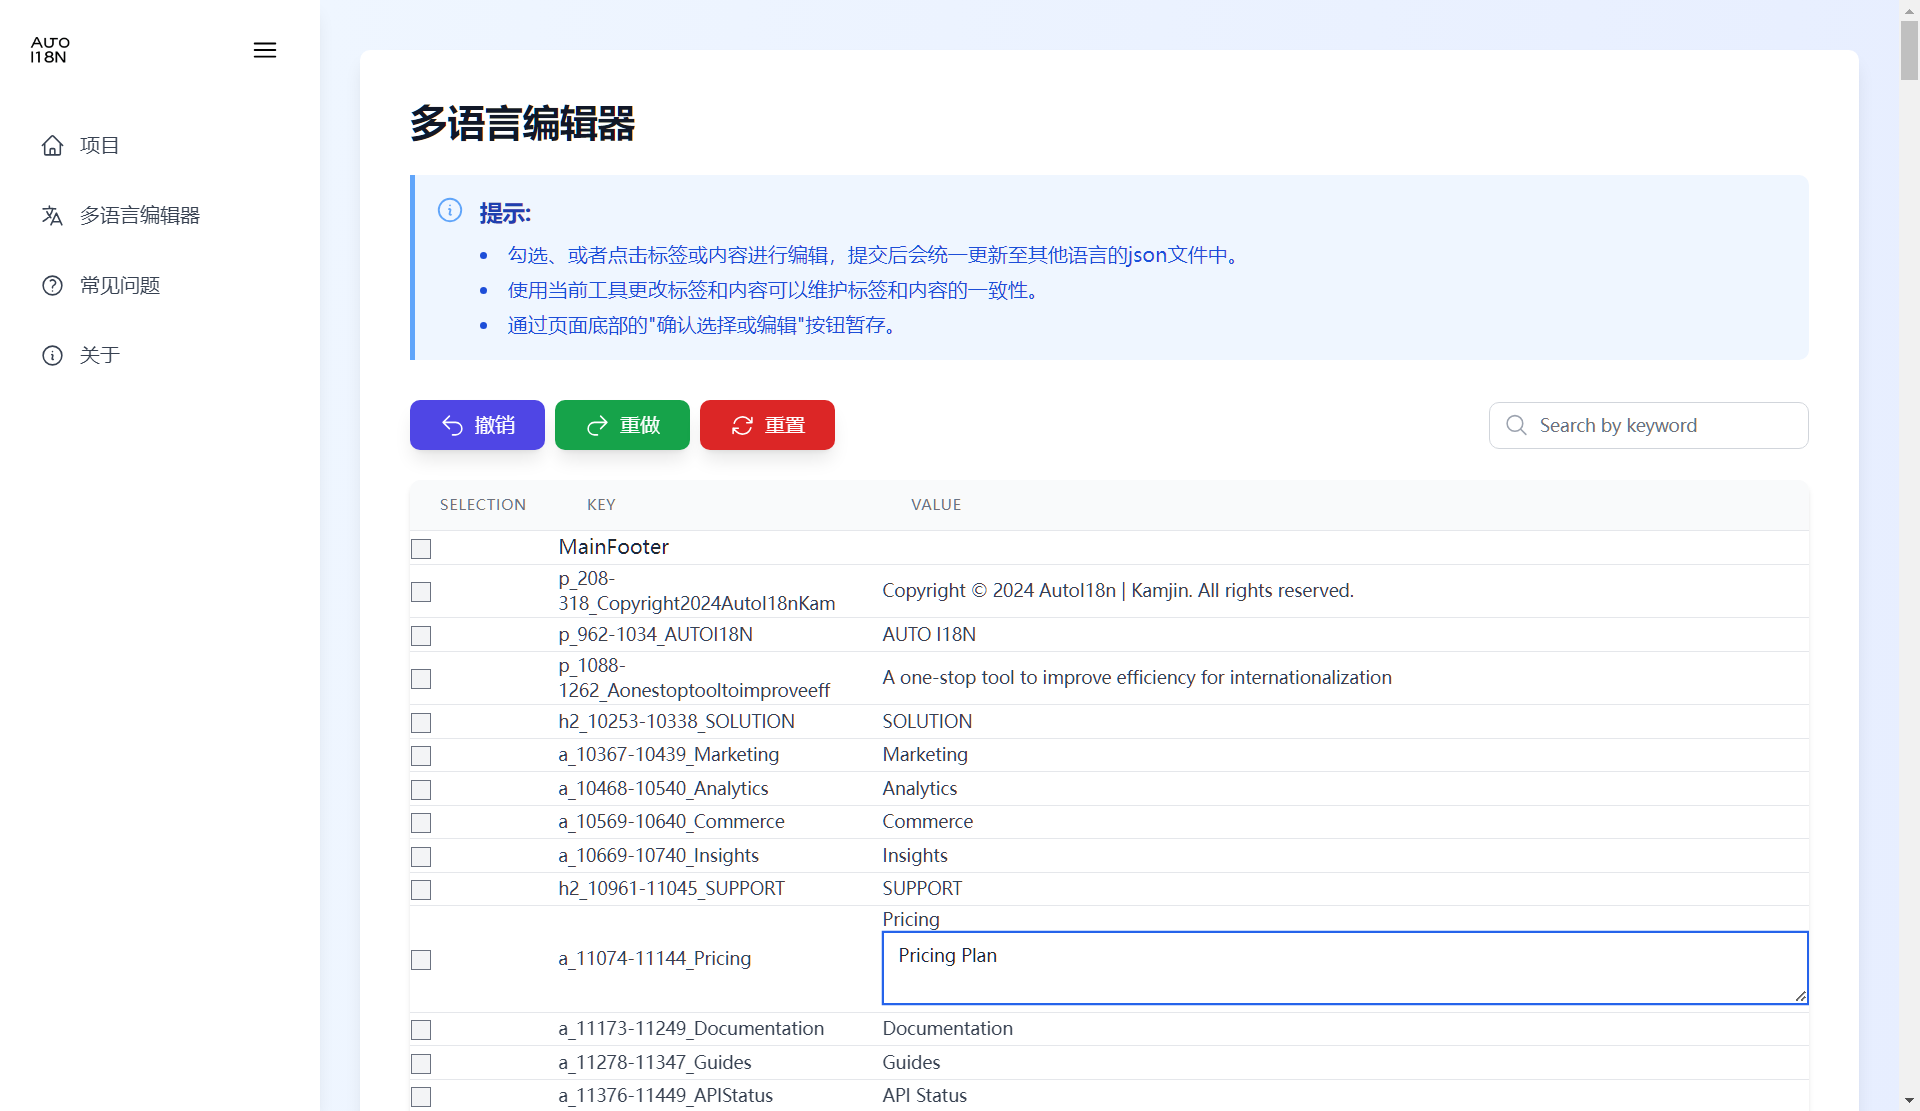Click the SUPPORT value cell

click(x=922, y=889)
